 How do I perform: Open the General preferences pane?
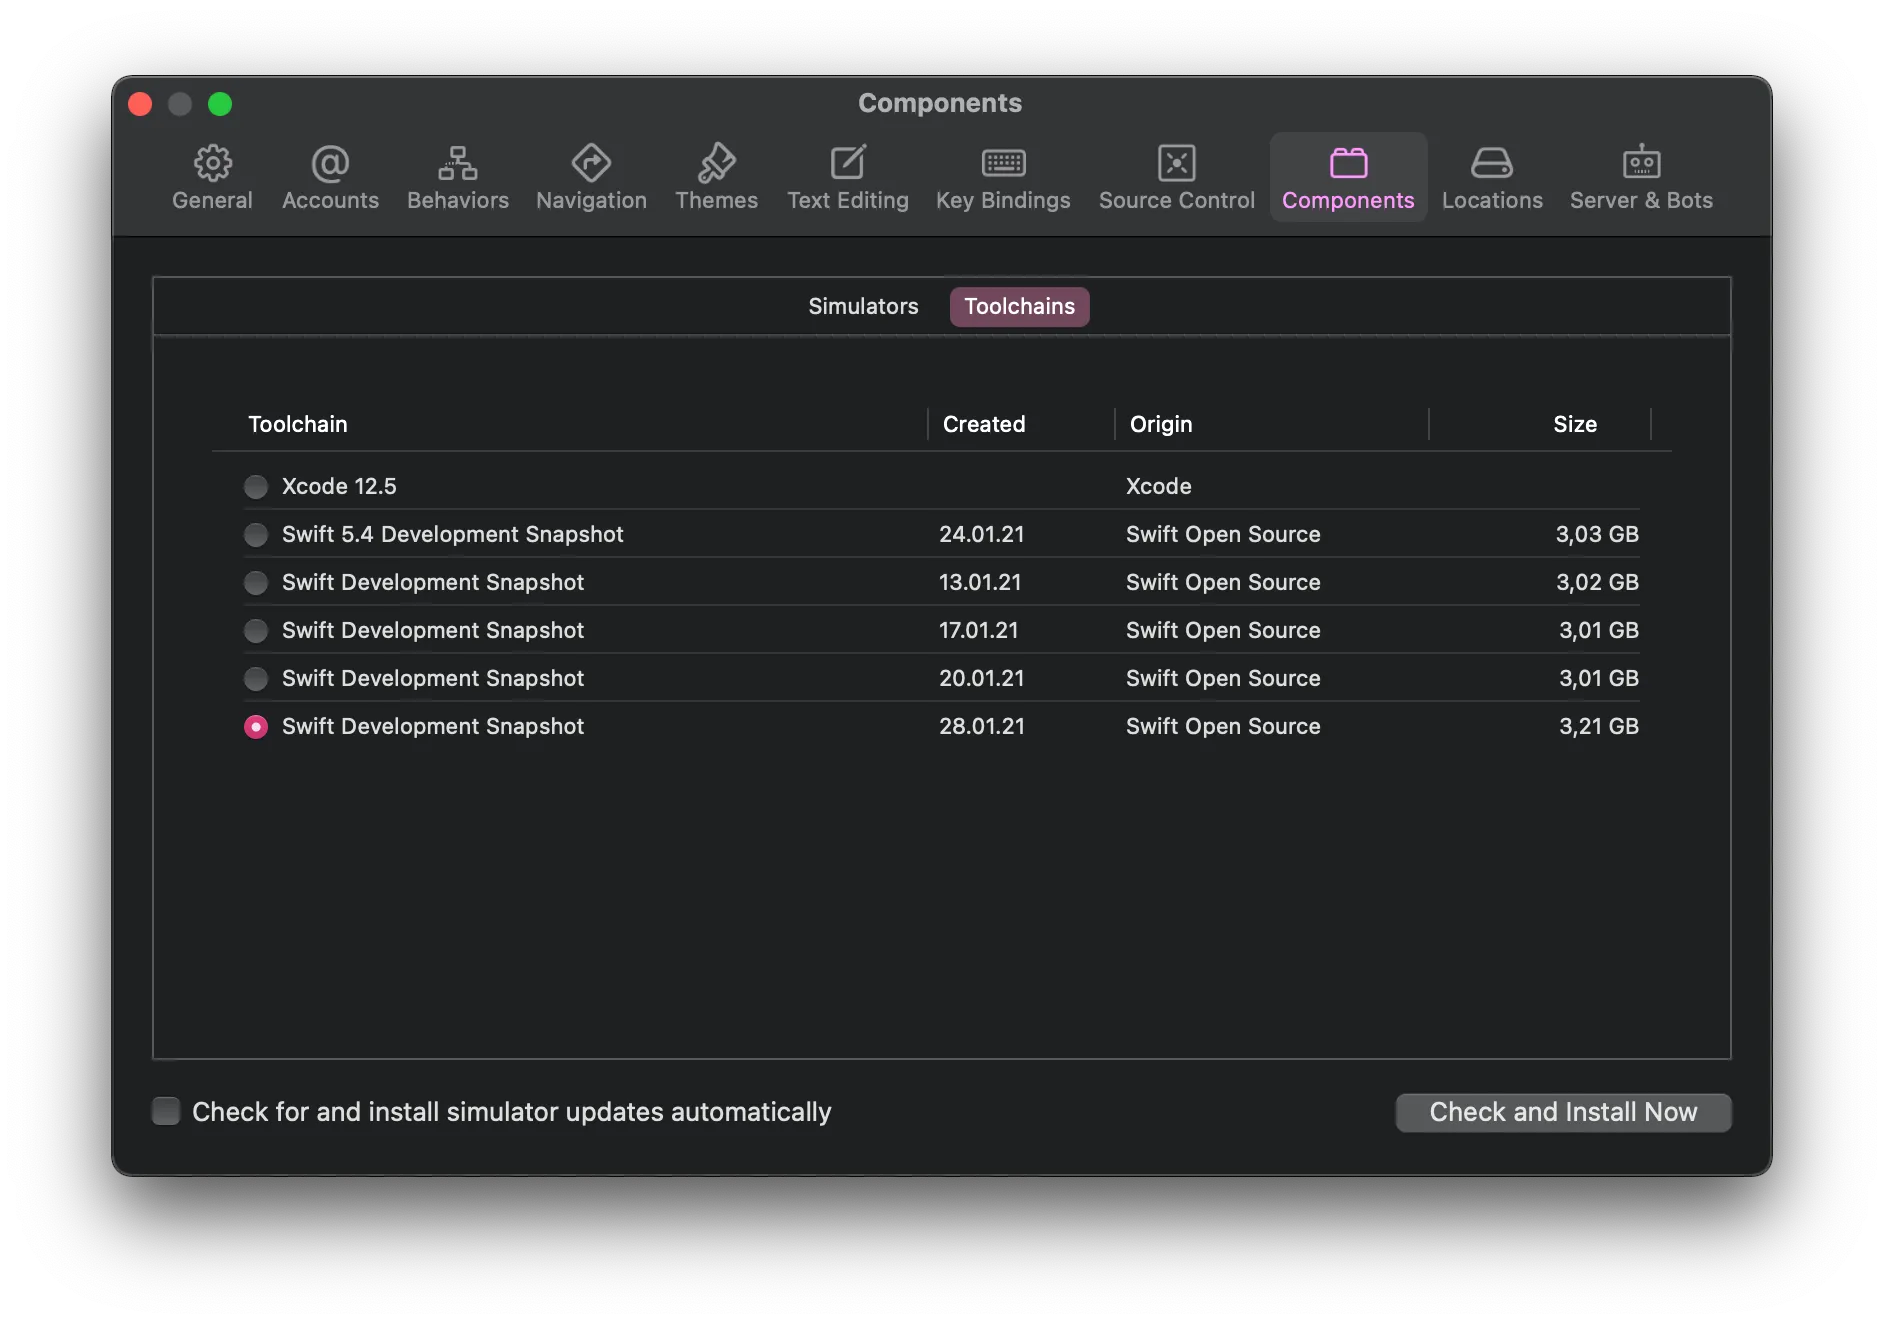tap(211, 176)
